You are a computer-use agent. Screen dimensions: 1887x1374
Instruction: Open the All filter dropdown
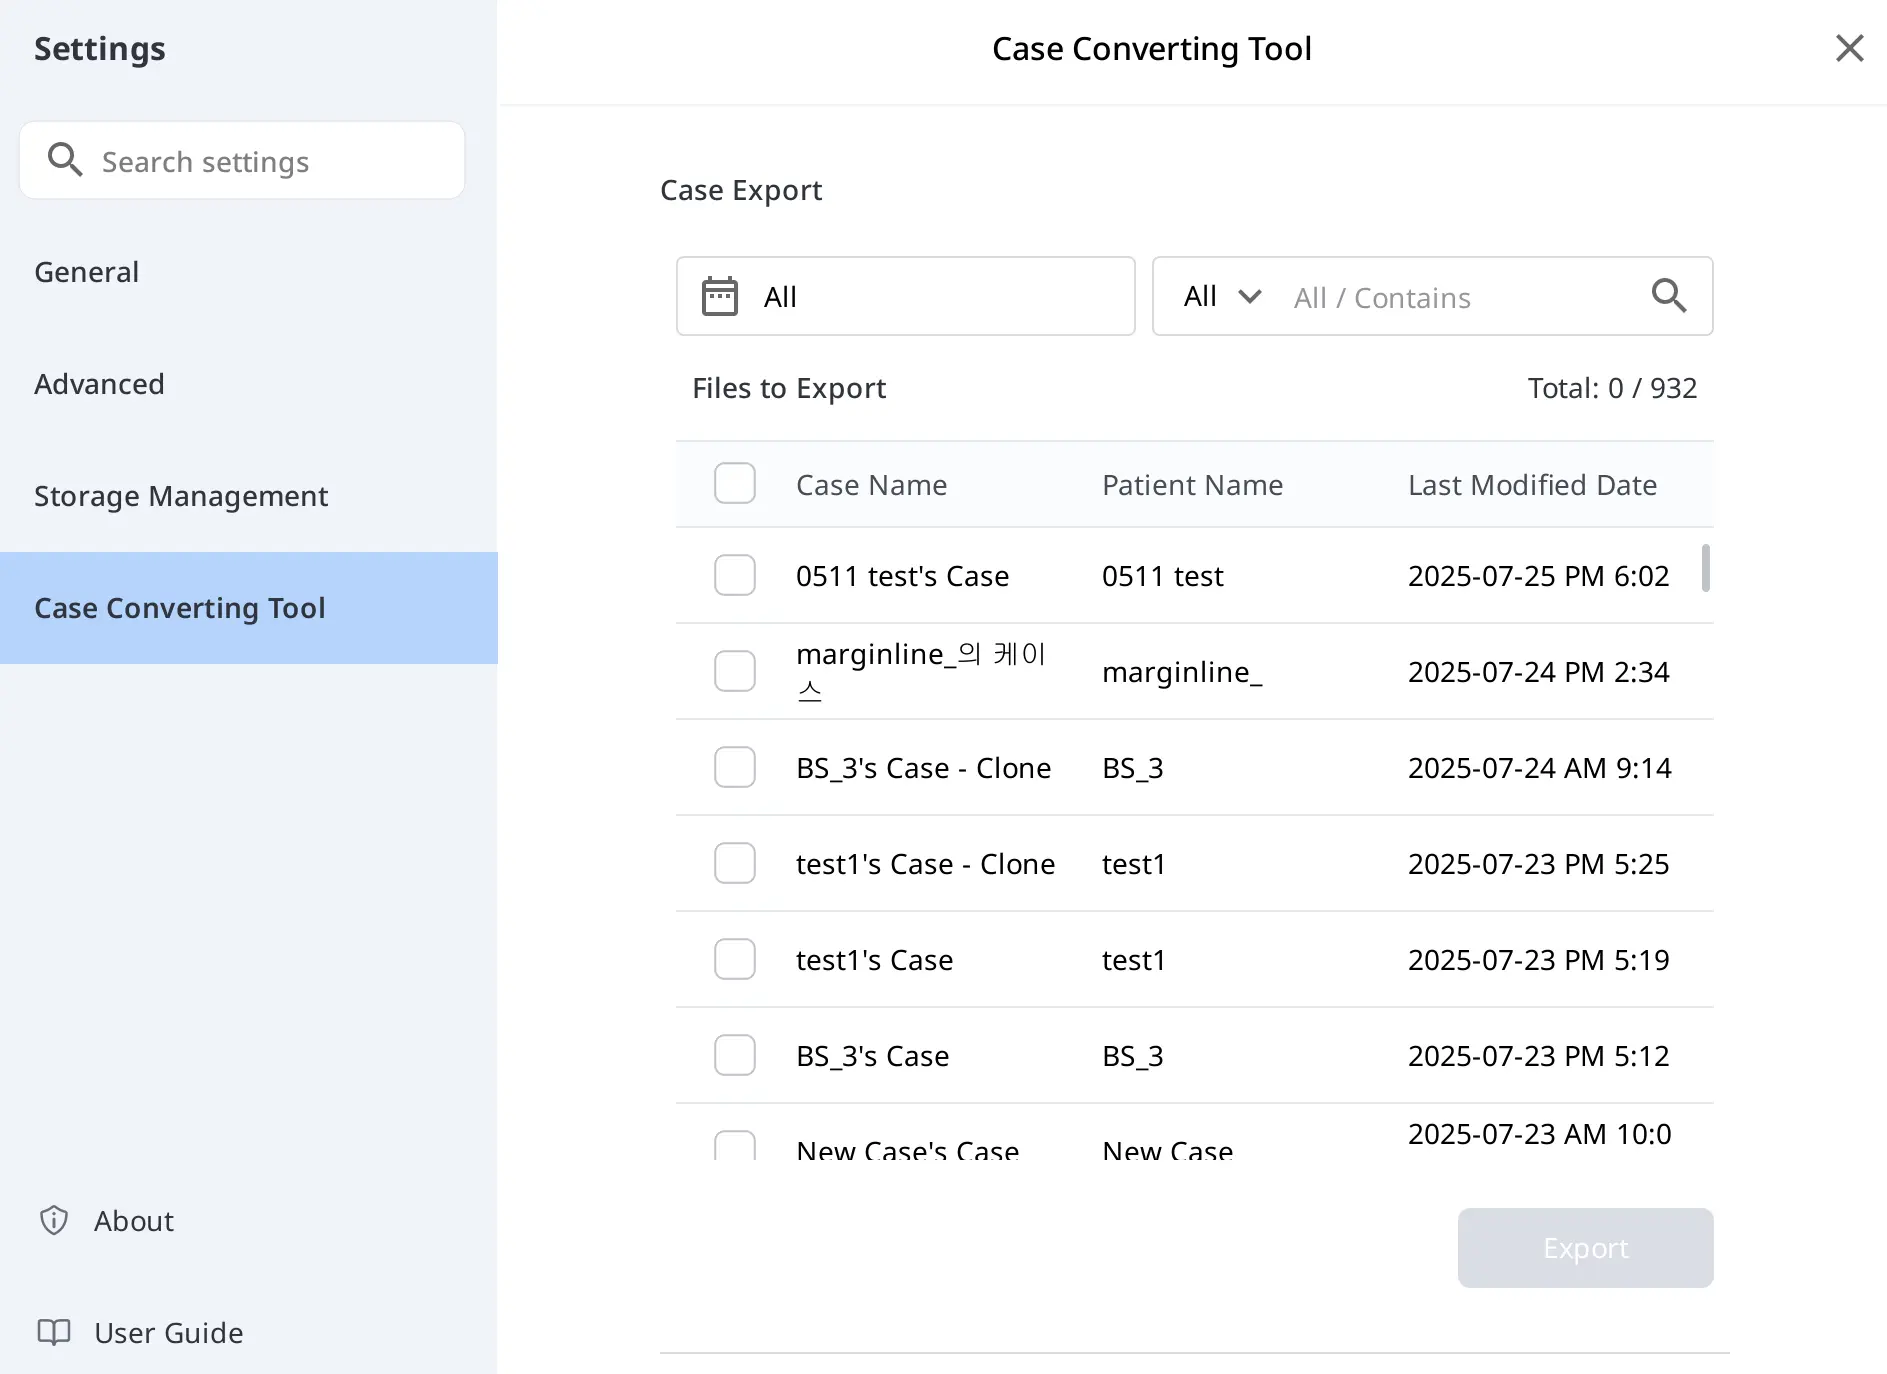tap(1221, 296)
